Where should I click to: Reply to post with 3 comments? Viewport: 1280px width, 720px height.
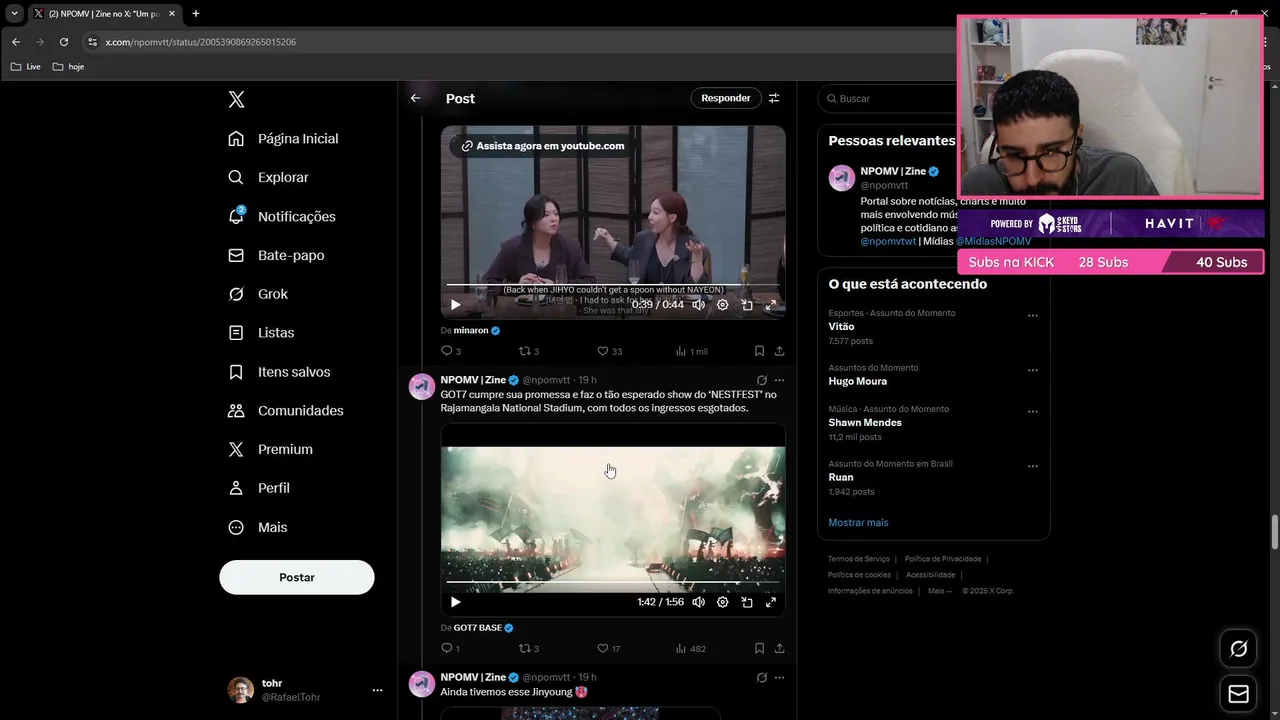point(451,351)
